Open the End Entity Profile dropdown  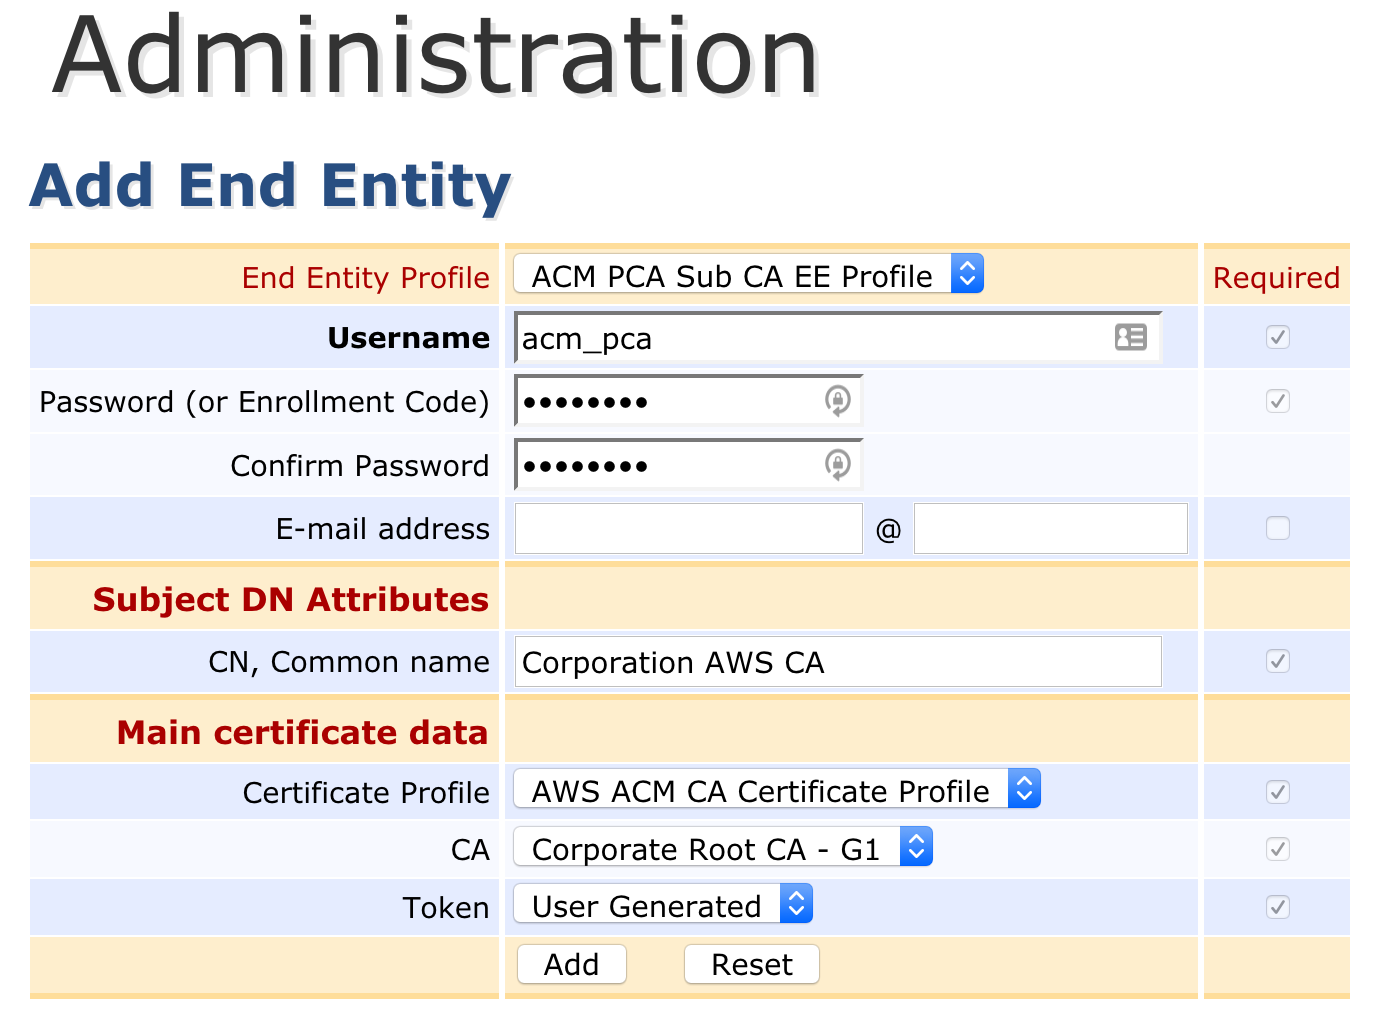[x=748, y=275]
